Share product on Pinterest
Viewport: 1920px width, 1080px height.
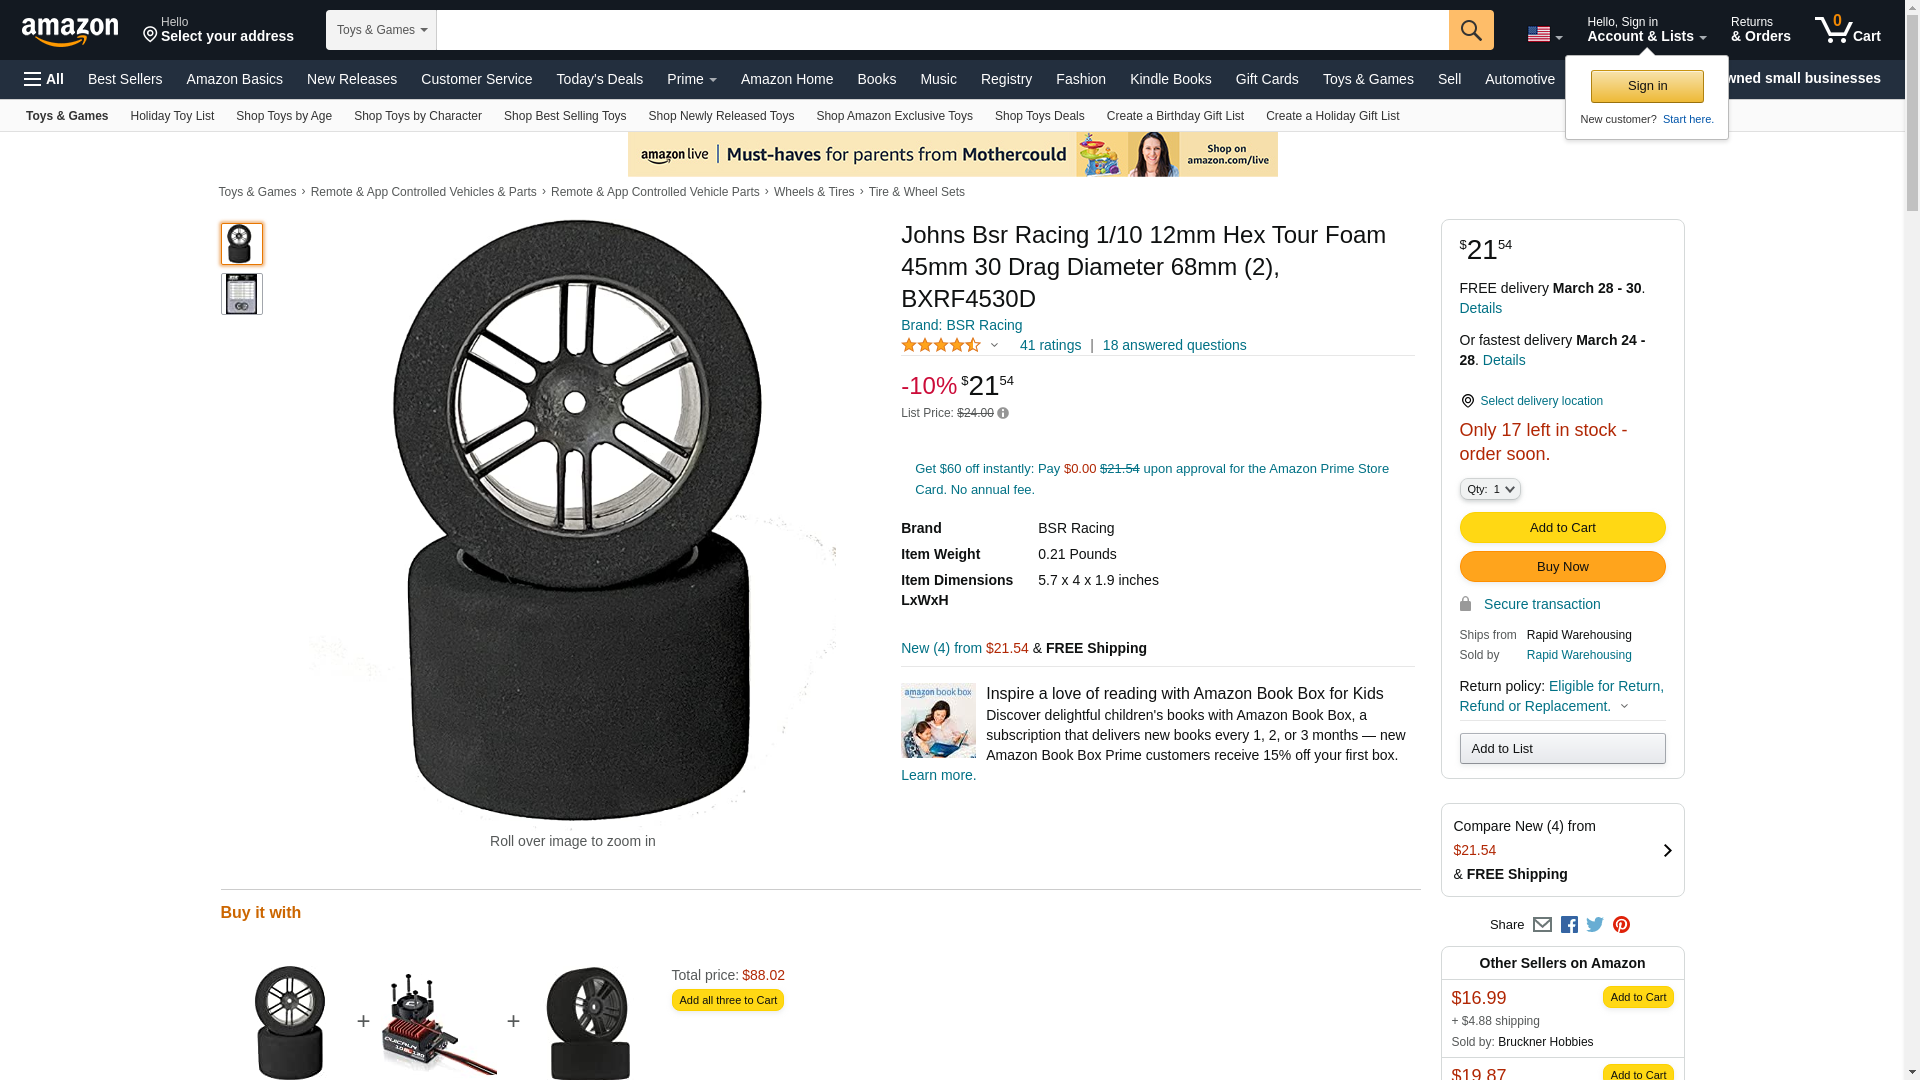tap(1621, 925)
